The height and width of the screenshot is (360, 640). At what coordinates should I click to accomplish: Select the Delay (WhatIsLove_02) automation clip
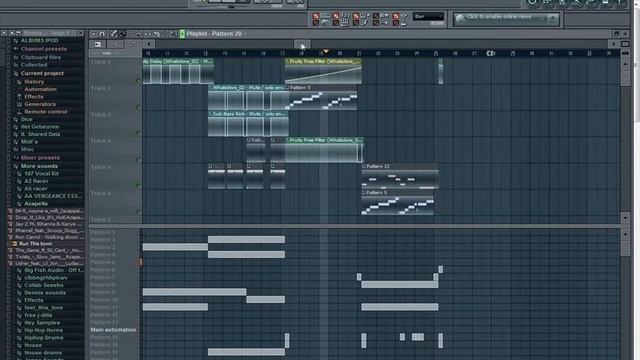coord(178,71)
